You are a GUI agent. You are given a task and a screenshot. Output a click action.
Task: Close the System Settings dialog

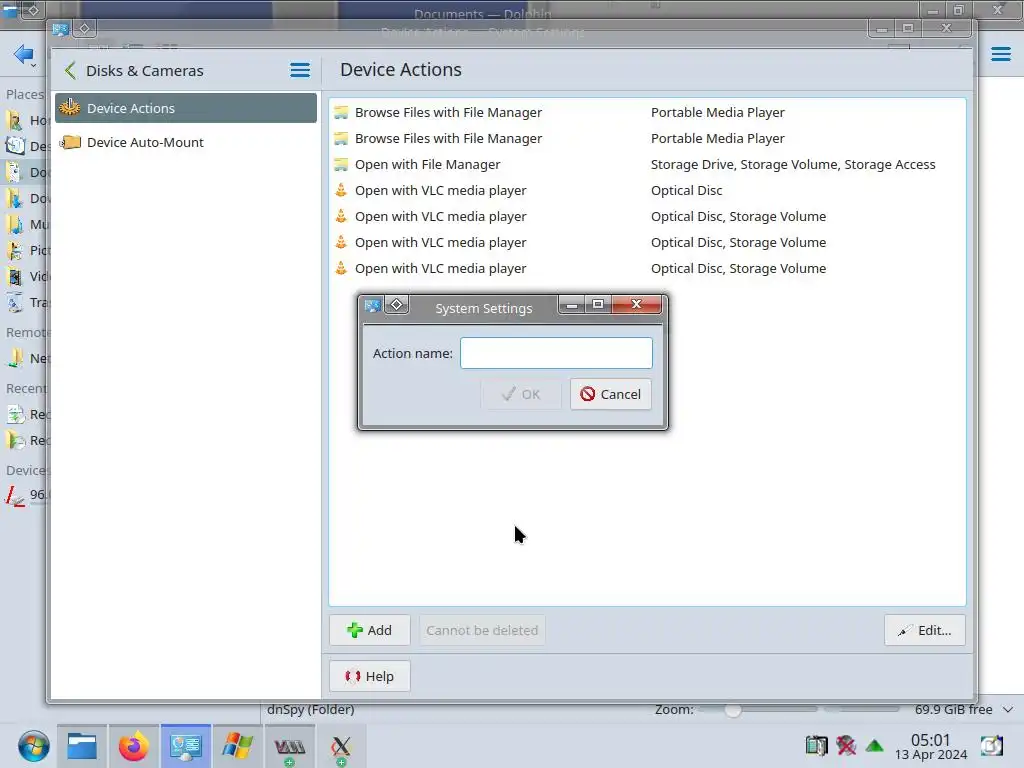click(636, 304)
